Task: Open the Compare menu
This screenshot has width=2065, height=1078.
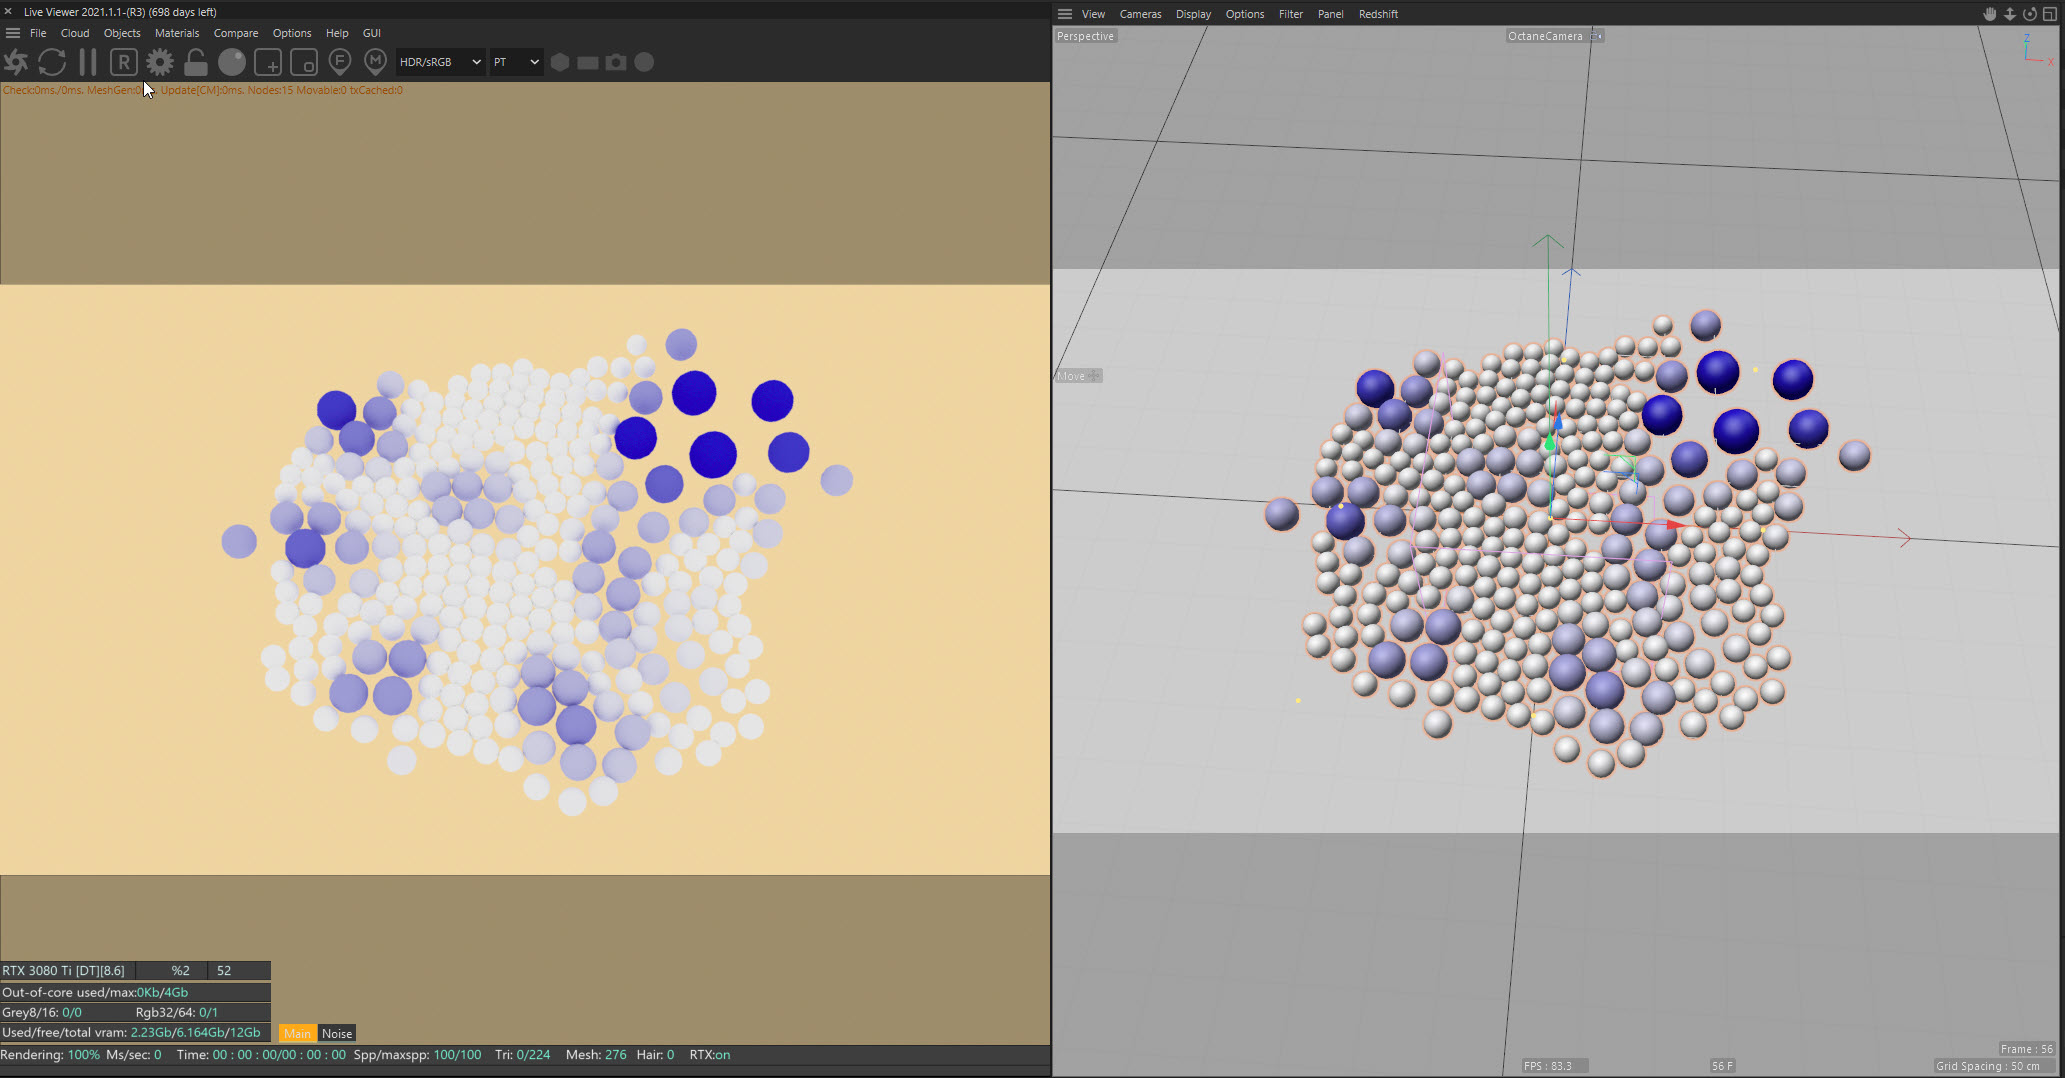Action: pyautogui.click(x=236, y=33)
